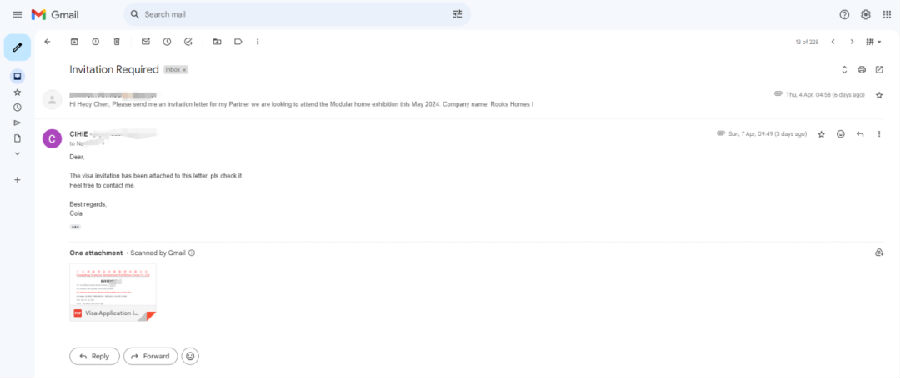
Task: Expand the trimmed content ellipsis
Action: point(75,227)
